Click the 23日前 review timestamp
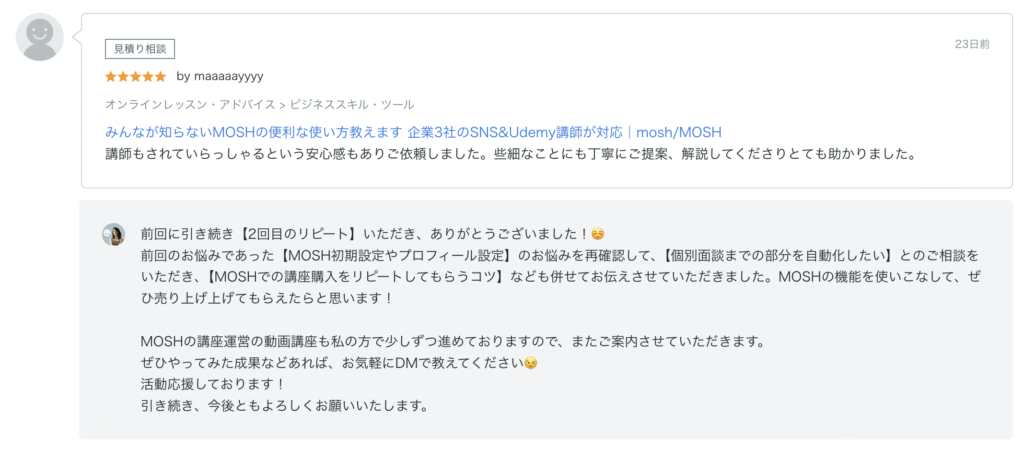 pyautogui.click(x=972, y=45)
